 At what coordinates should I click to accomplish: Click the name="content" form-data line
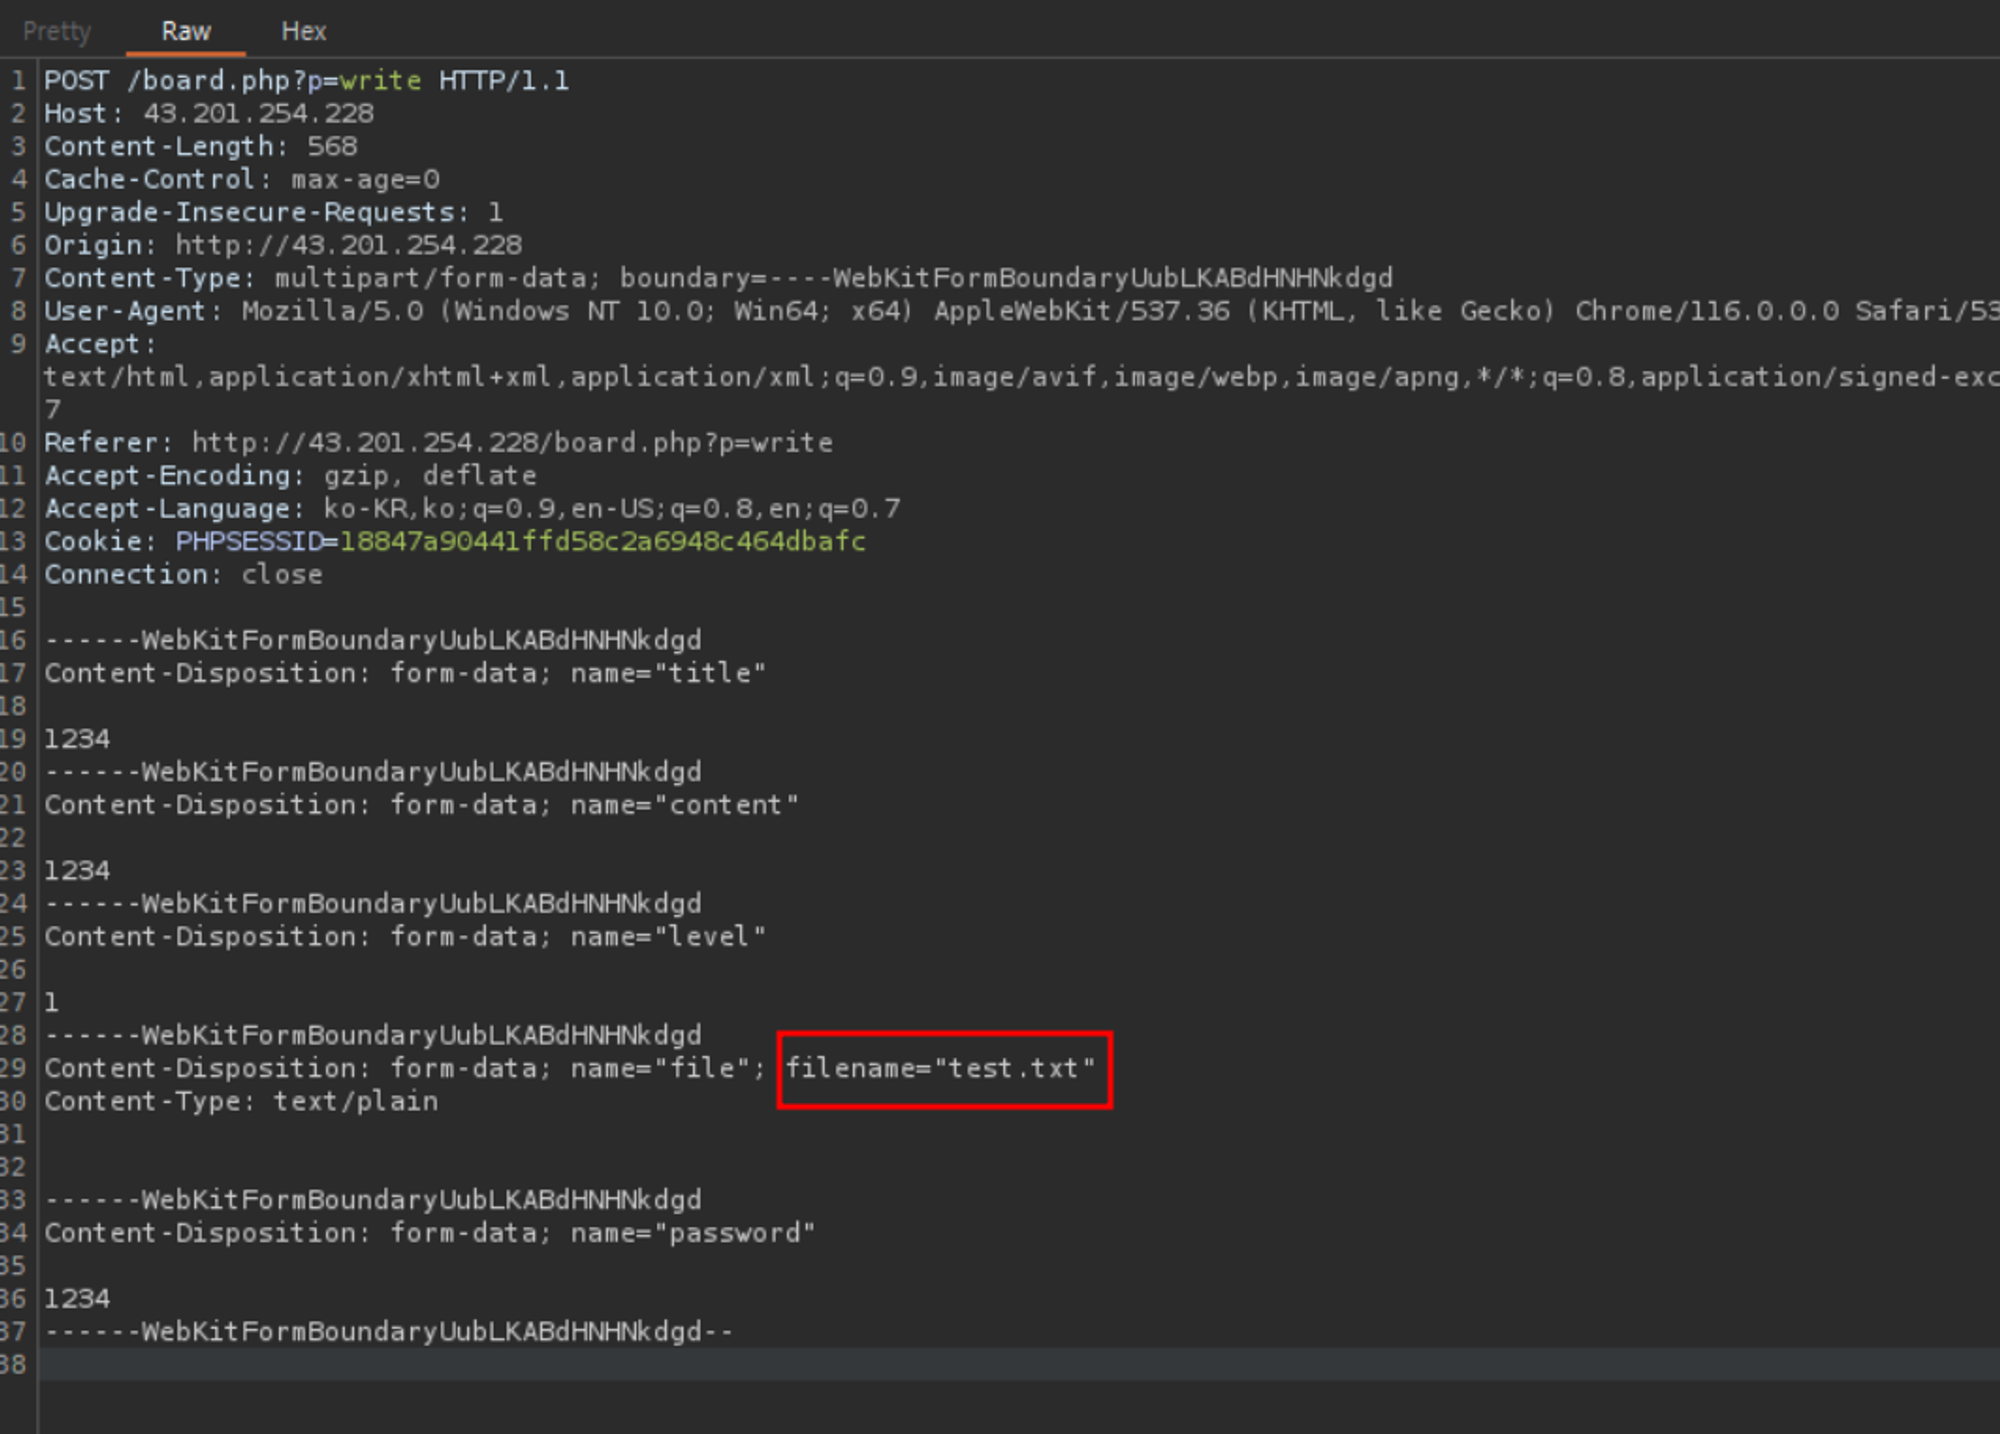tap(420, 805)
